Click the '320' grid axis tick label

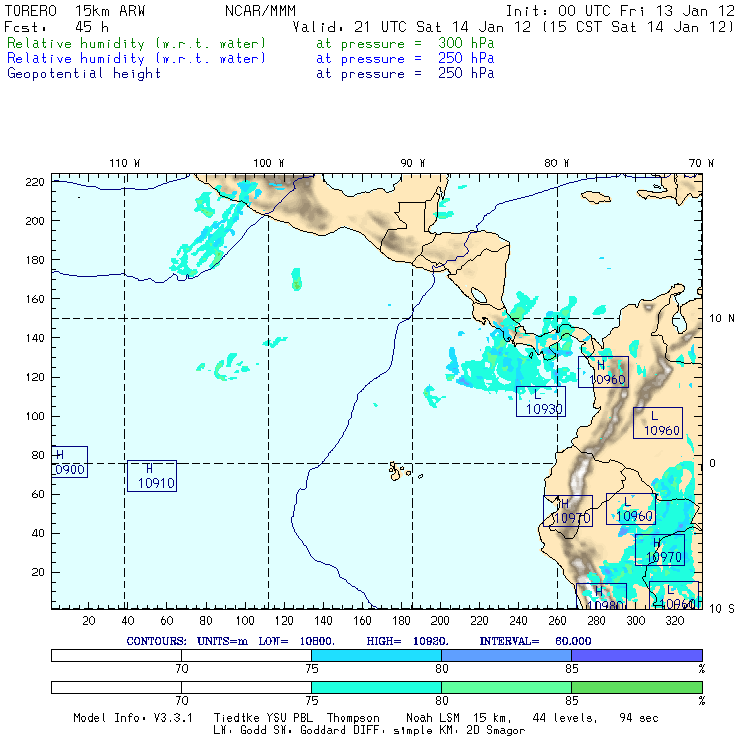click(x=675, y=621)
